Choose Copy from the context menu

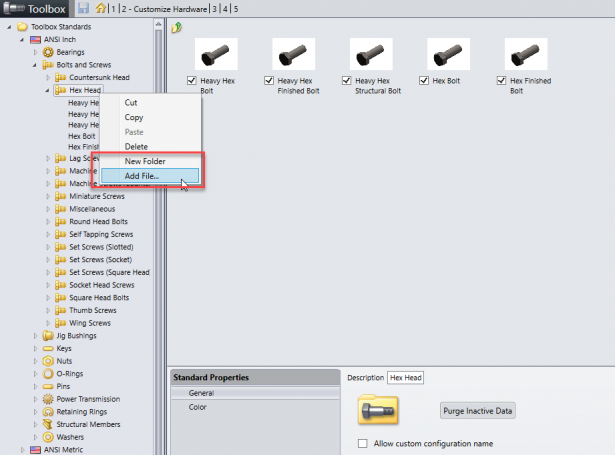pos(151,117)
